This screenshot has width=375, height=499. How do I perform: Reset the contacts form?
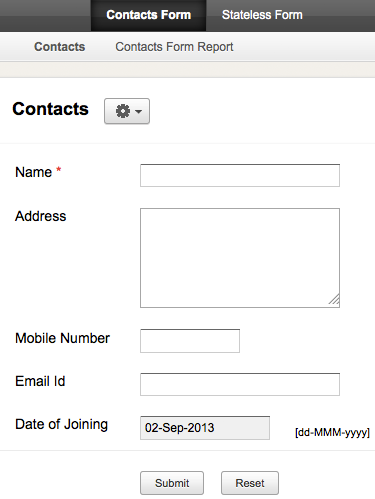pyautogui.click(x=250, y=483)
